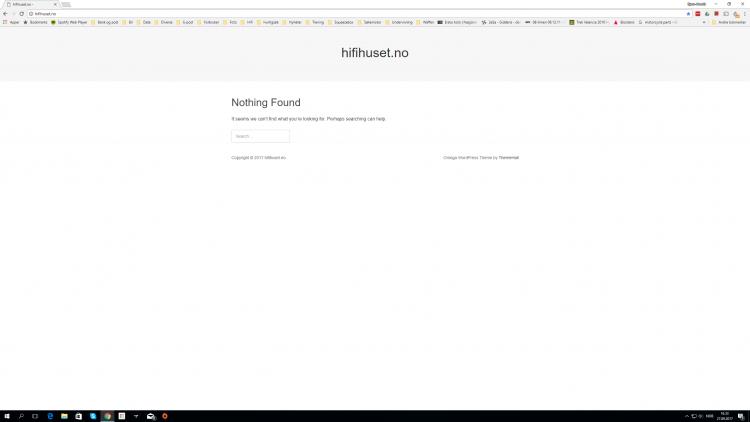The height and width of the screenshot is (422, 750).
Task: Open the Chrome three-dot menu
Action: 745,14
